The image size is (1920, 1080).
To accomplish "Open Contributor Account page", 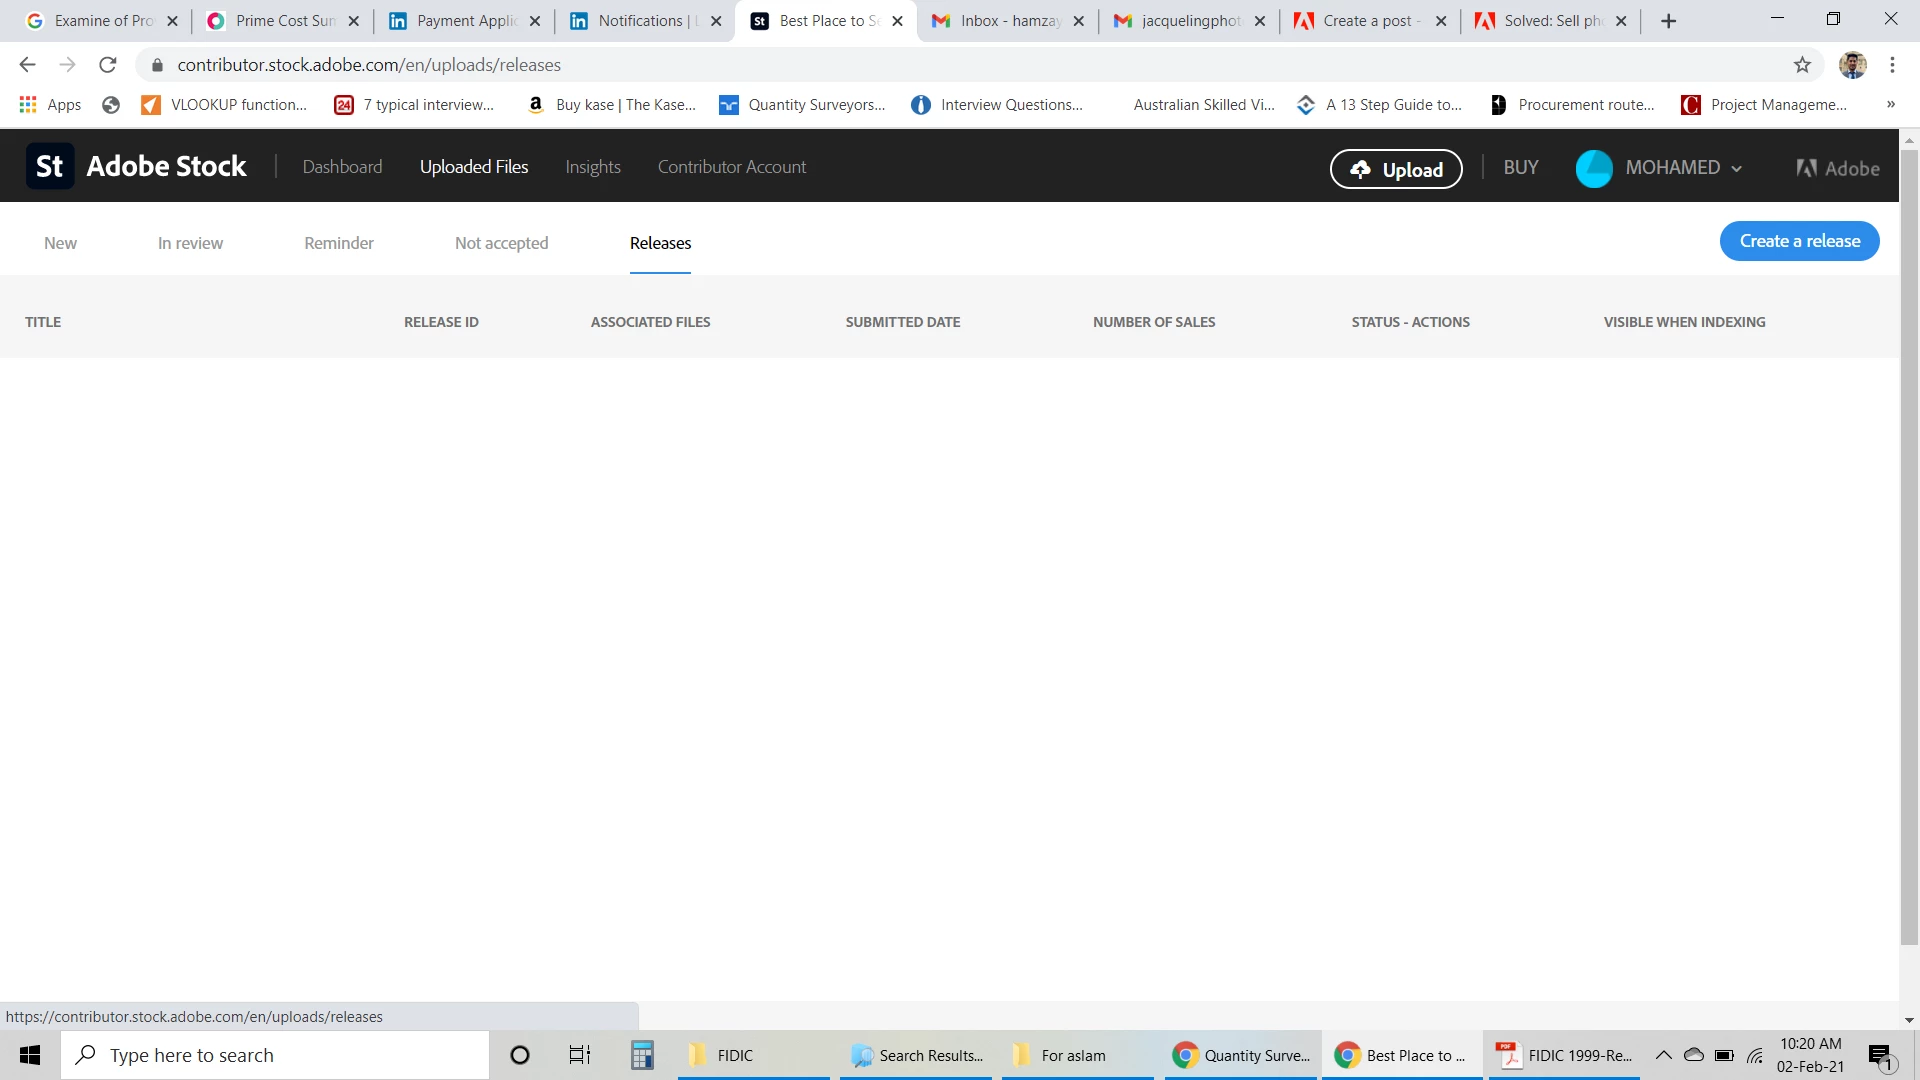I will pyautogui.click(x=731, y=167).
